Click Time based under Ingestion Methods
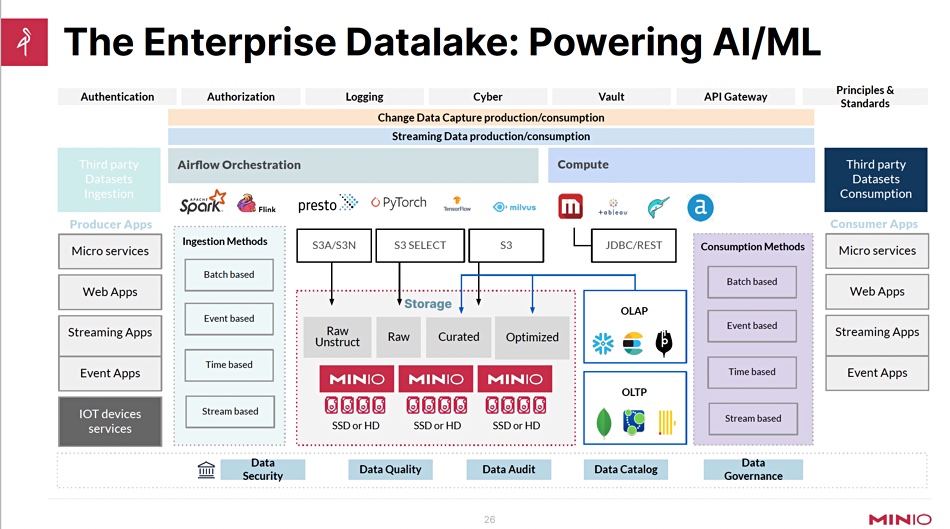This screenshot has height=529, width=950. (x=229, y=365)
